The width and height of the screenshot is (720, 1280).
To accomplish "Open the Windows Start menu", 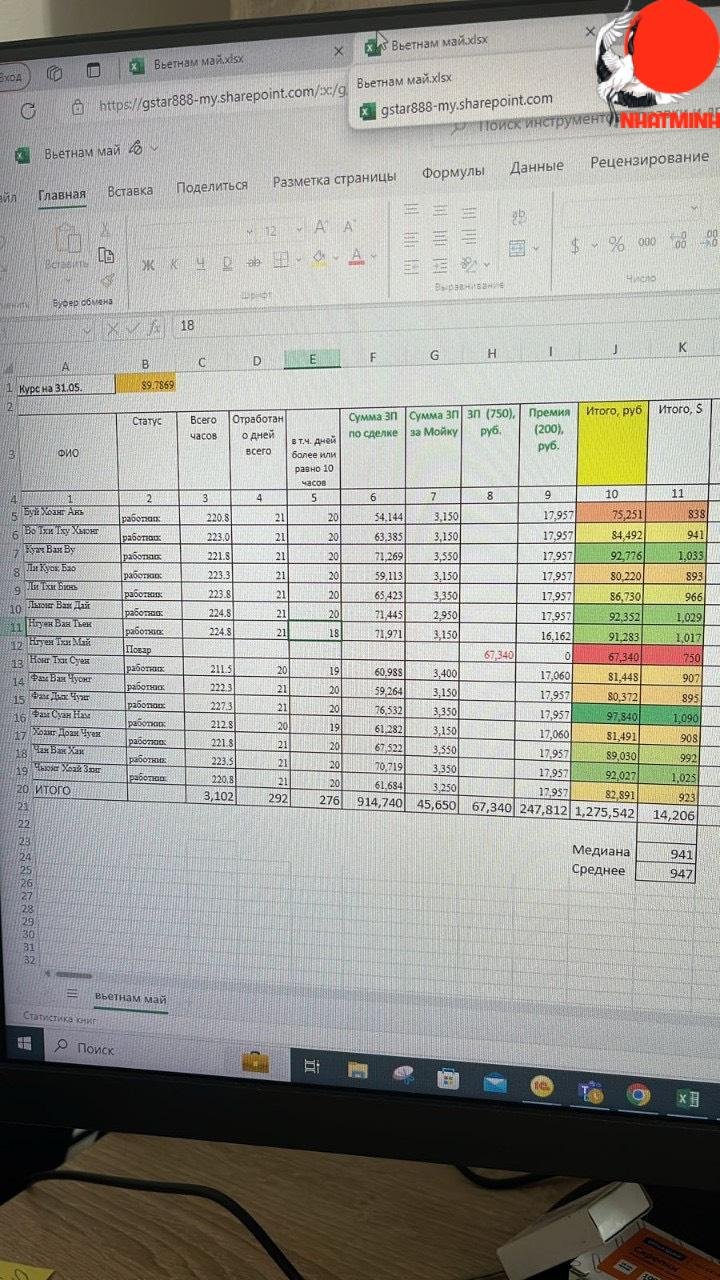I will (24, 1045).
